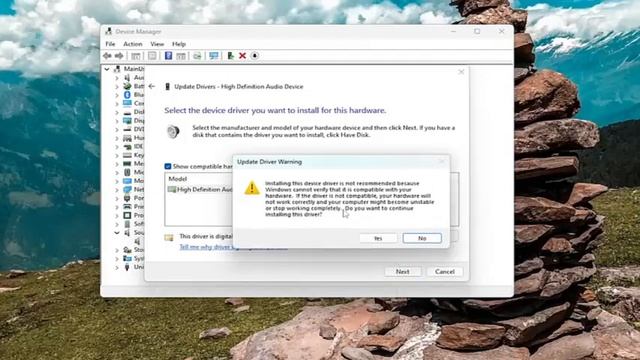Expand the Disk drives category chevron

[117, 112]
